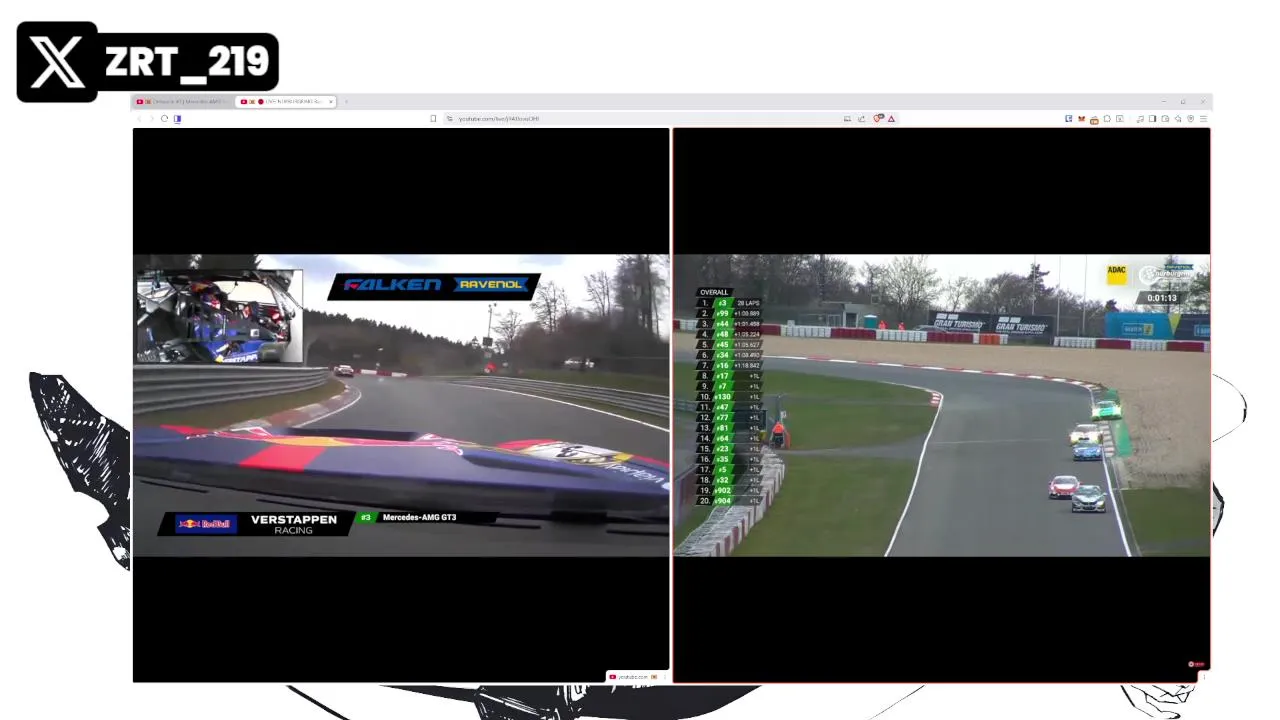Go back using the browser back arrow
The image size is (1280, 720).
[139, 119]
